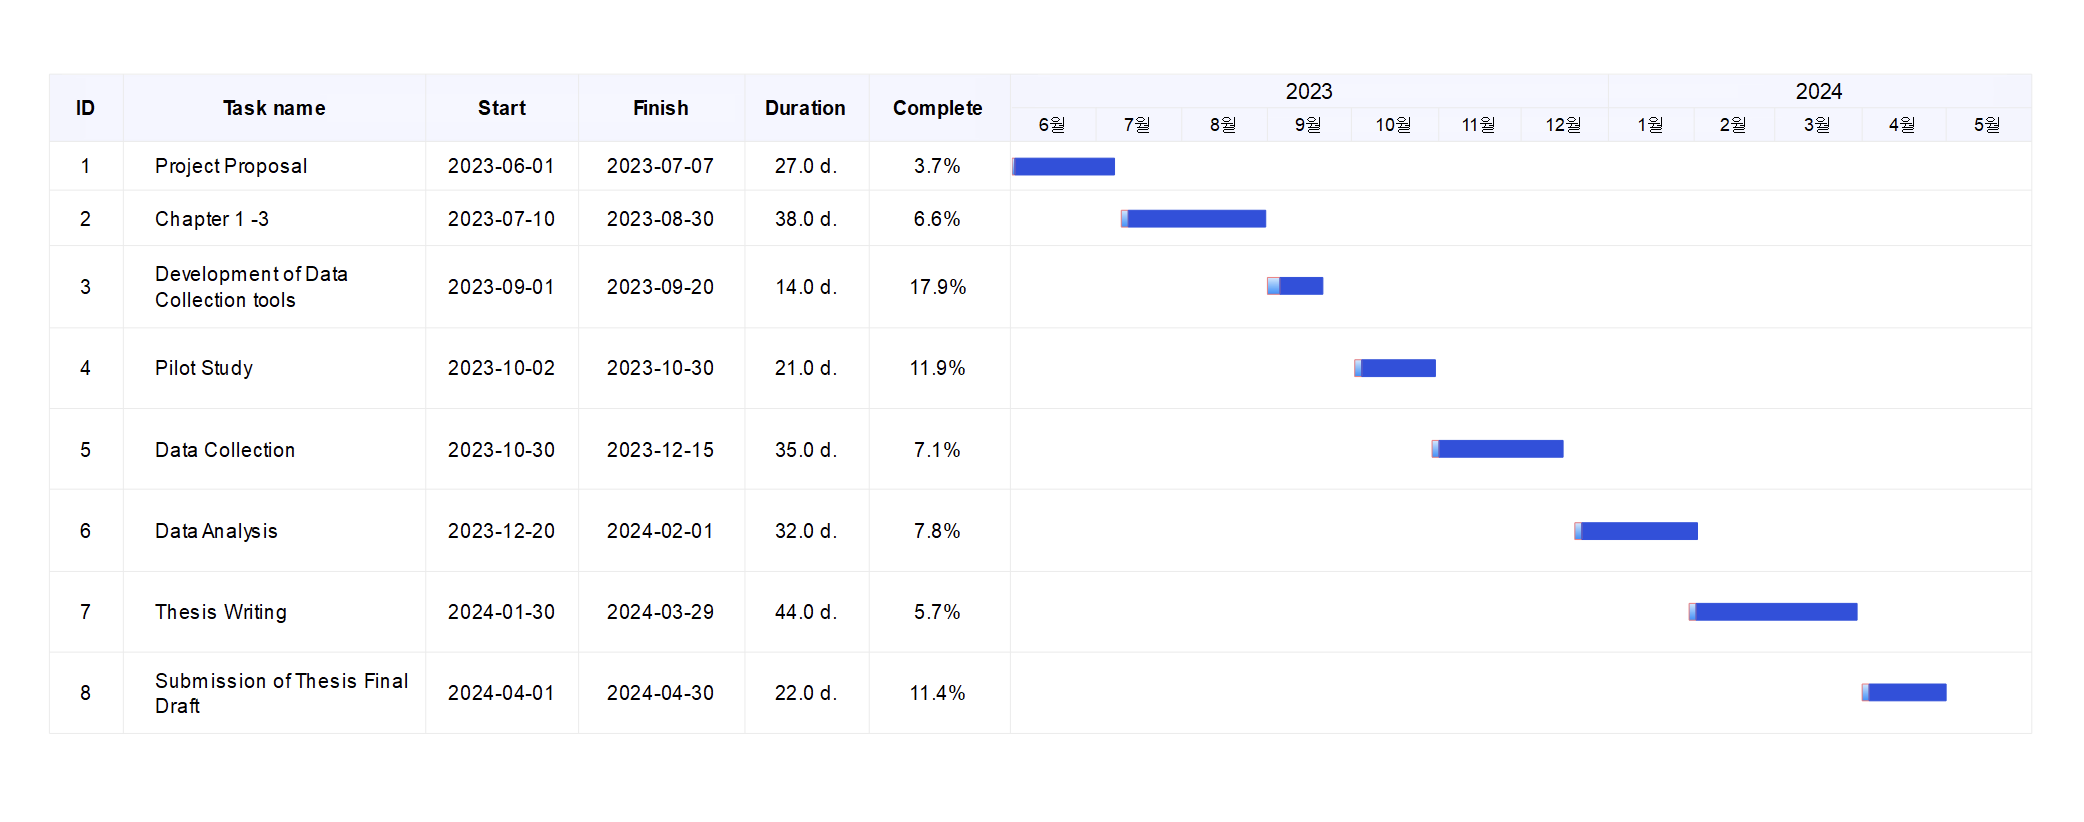Click the Data Analysis Gantt bar

click(x=1636, y=531)
